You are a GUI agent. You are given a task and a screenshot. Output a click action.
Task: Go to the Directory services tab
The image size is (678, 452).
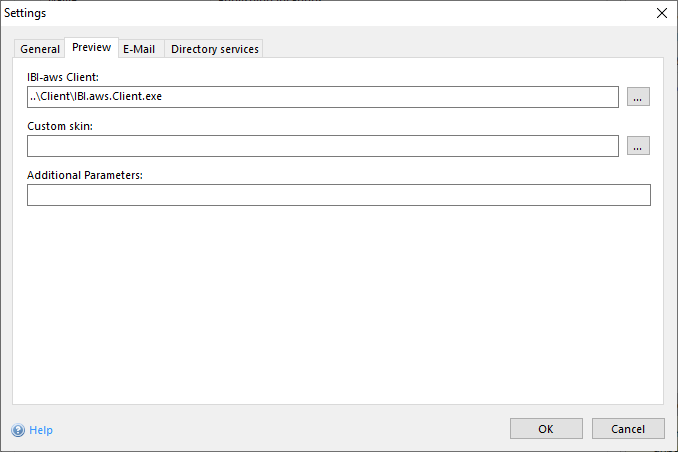point(214,49)
